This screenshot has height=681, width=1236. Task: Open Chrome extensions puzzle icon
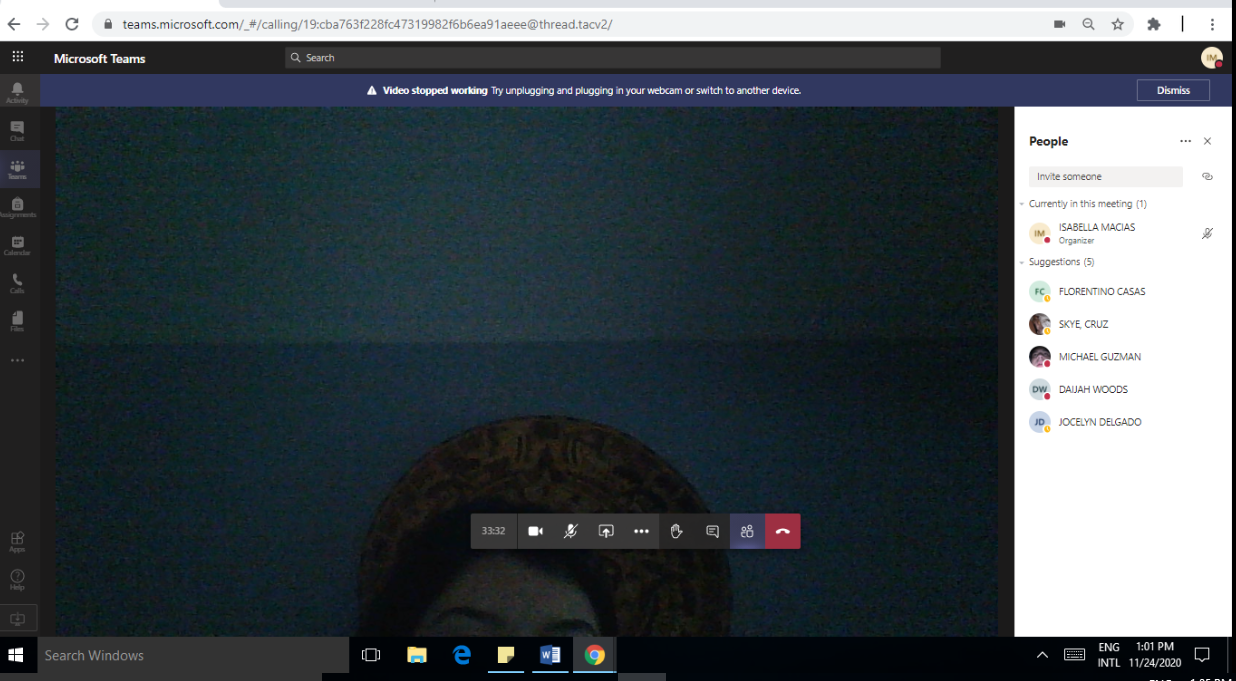(1154, 24)
